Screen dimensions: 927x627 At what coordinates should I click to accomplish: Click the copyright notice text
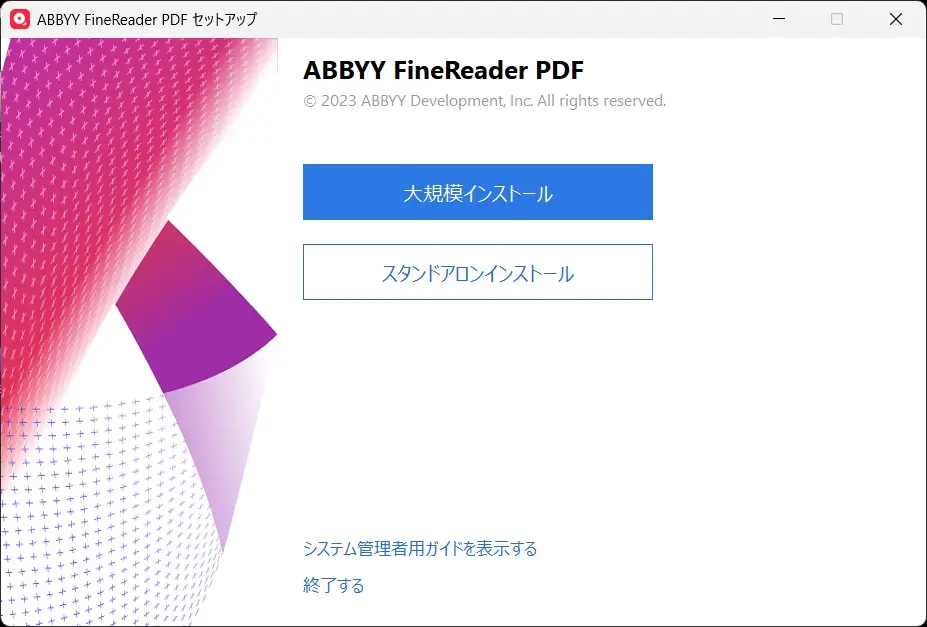click(x=484, y=100)
